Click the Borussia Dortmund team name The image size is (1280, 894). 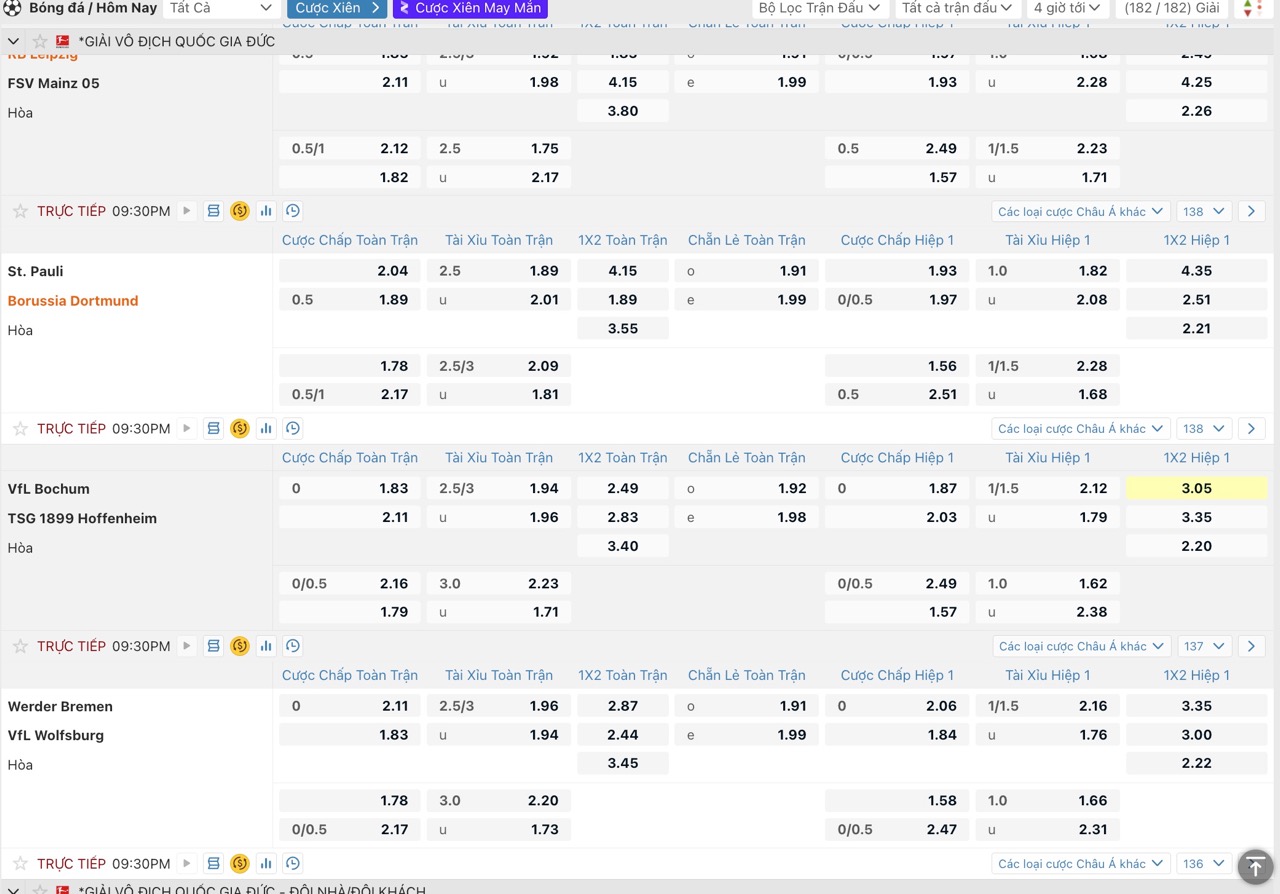pyautogui.click(x=73, y=301)
